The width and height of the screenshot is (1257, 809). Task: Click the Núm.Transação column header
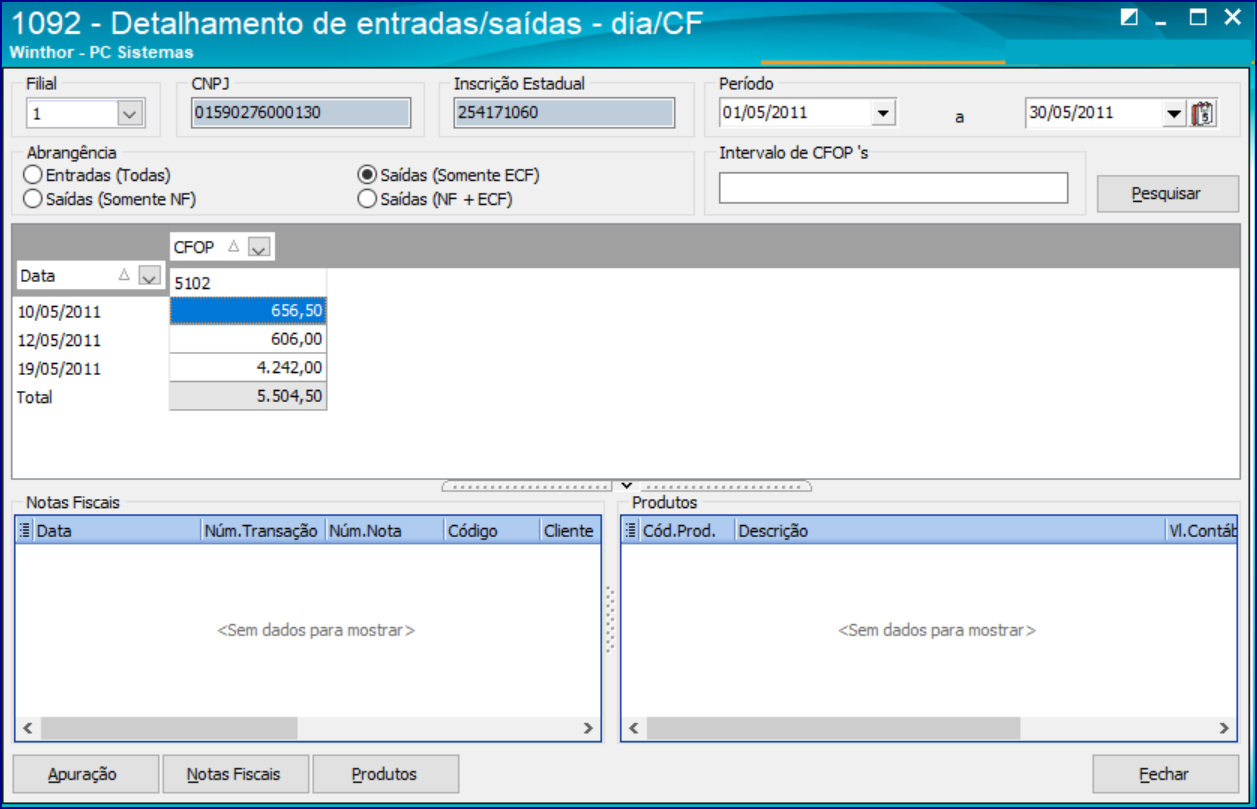[x=263, y=531]
